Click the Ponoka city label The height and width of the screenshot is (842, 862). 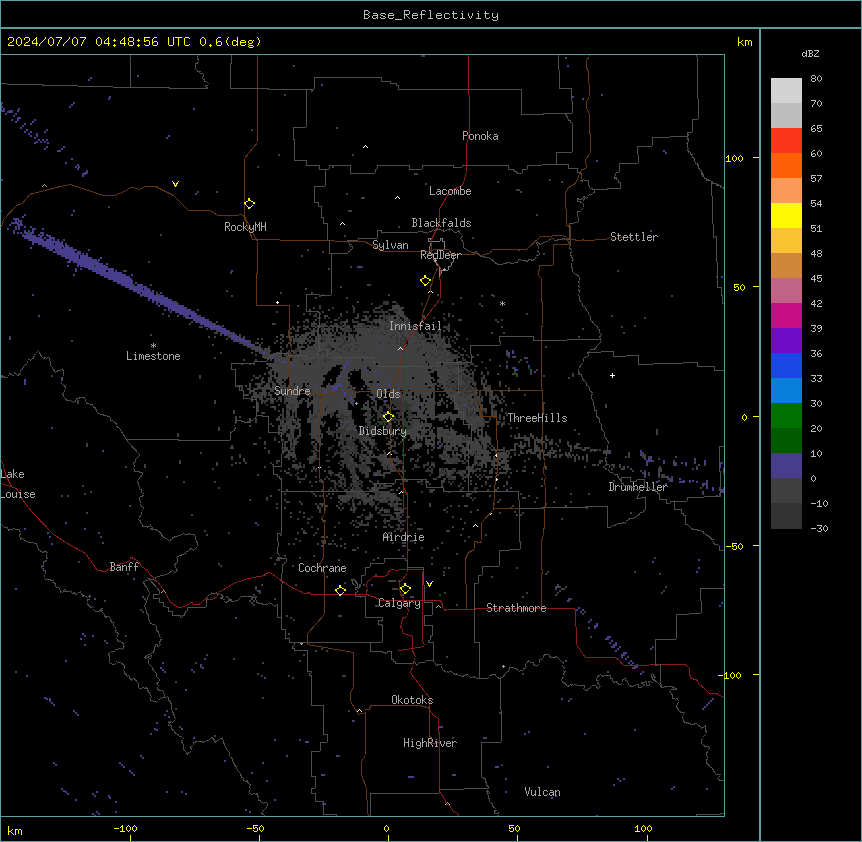click(x=480, y=136)
